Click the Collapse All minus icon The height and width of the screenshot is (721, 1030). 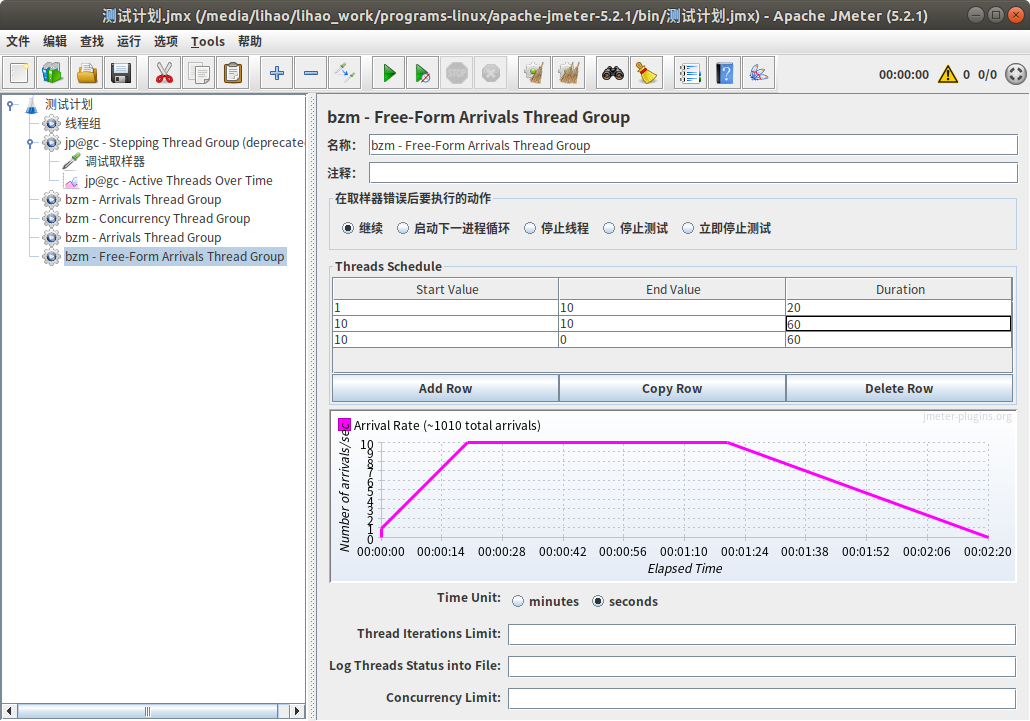point(311,73)
